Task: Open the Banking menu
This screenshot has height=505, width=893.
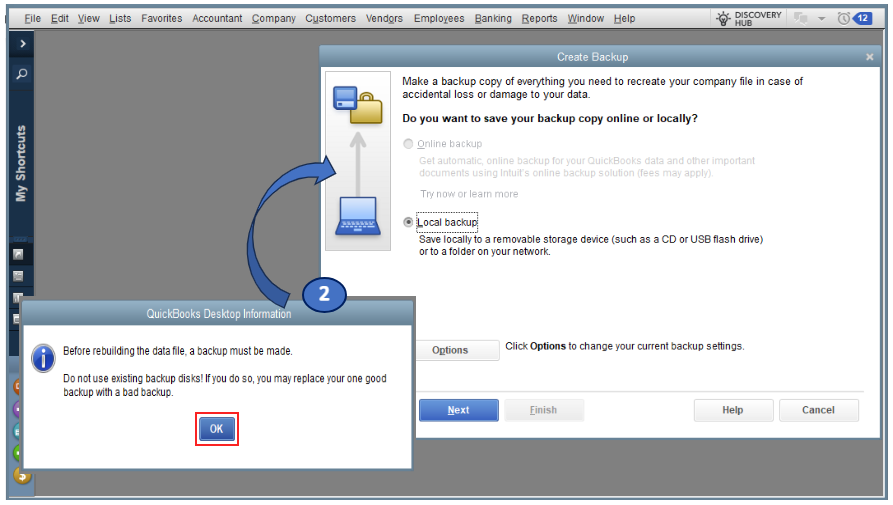Action: [493, 18]
